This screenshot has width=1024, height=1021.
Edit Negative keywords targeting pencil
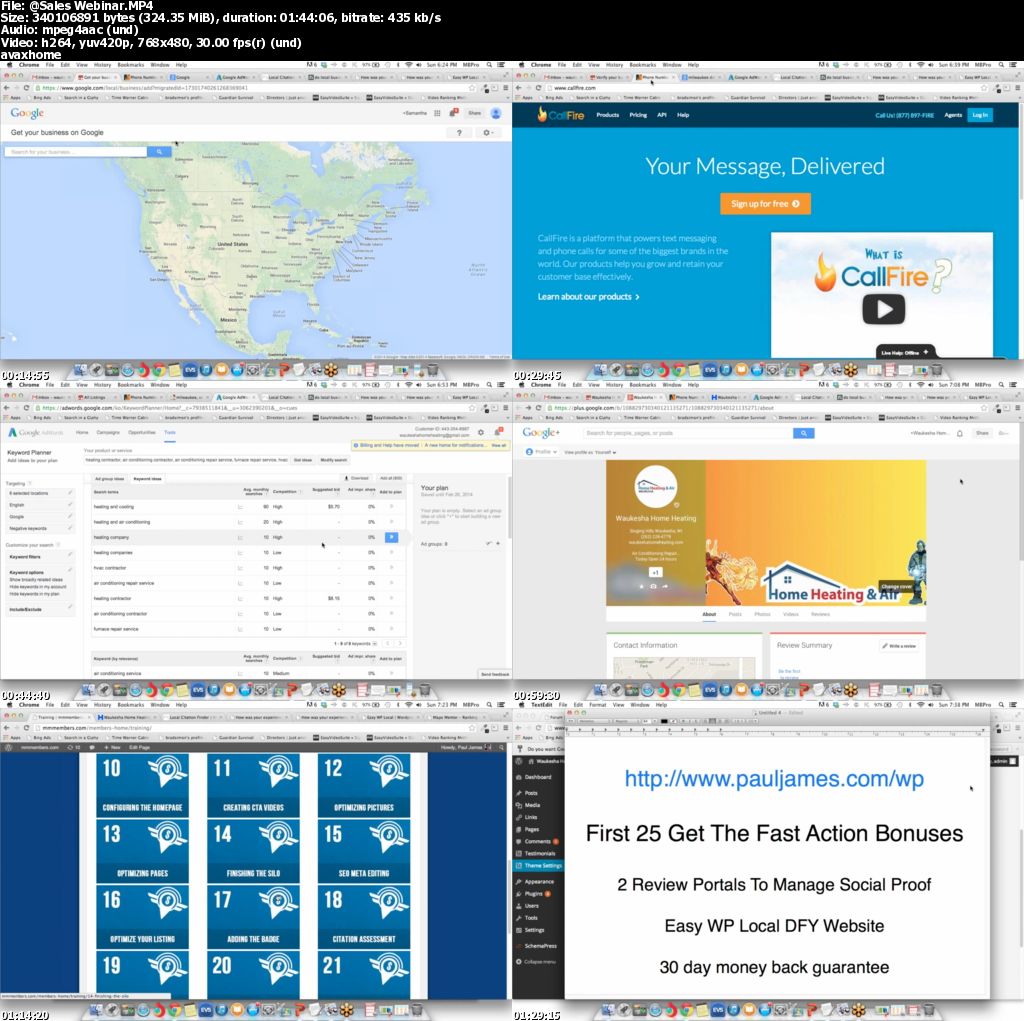(x=70, y=528)
